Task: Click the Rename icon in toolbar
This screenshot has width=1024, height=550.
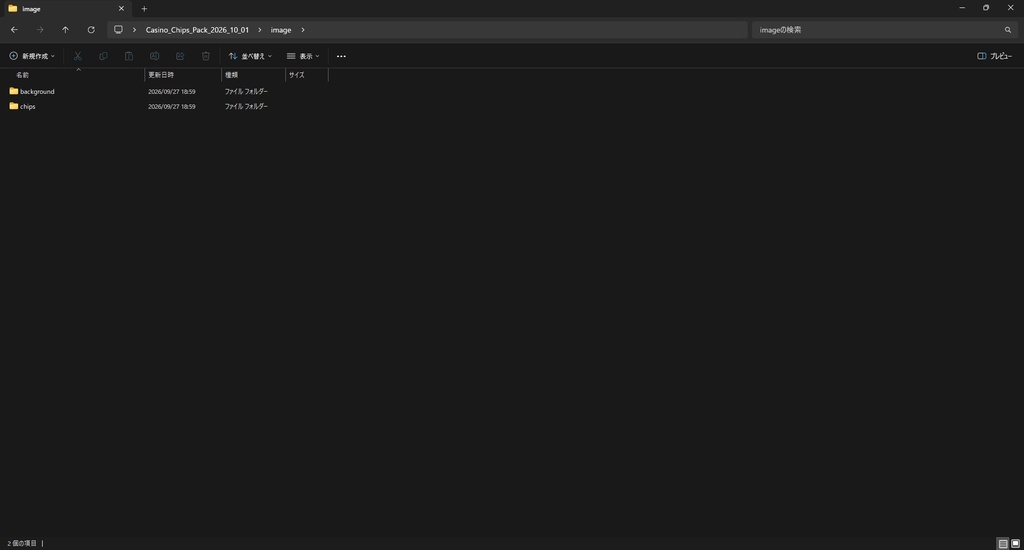Action: (154, 56)
